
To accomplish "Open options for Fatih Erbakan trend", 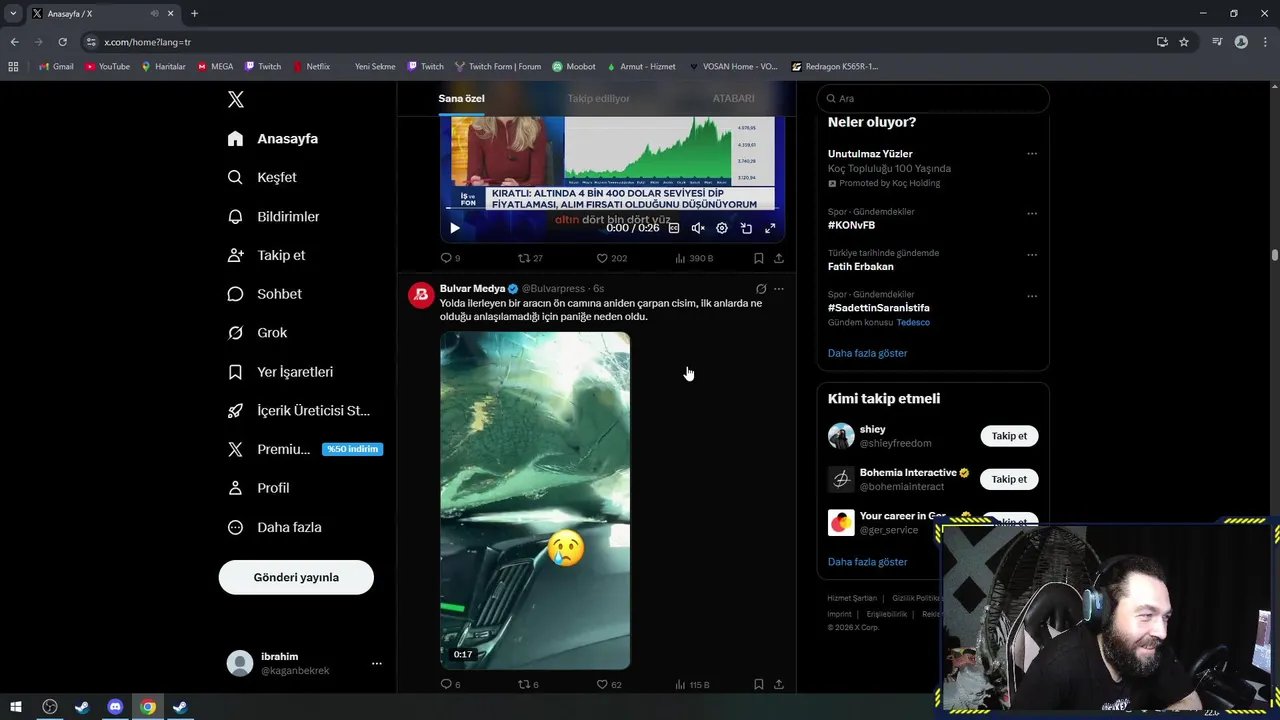I will coord(1032,255).
